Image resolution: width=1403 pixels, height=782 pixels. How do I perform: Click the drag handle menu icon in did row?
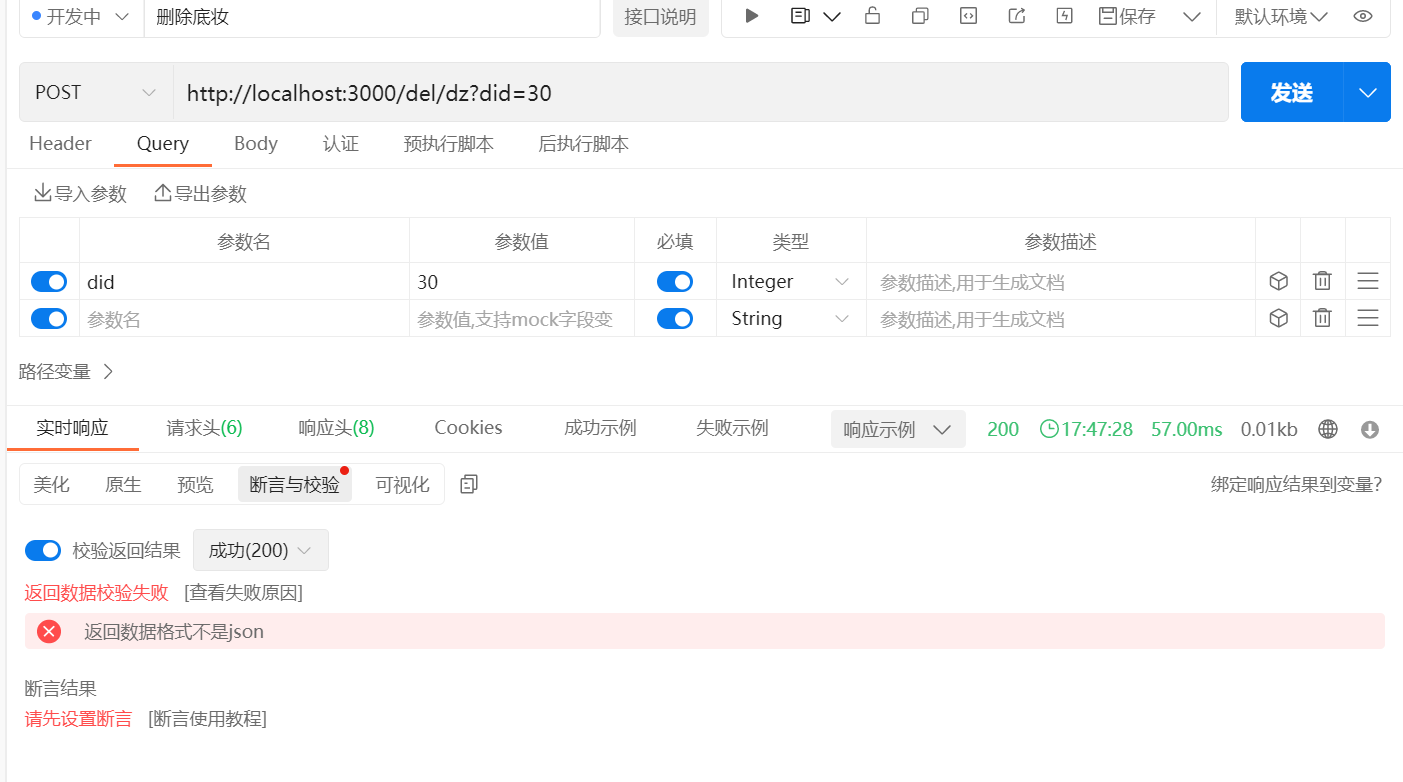tap(1368, 282)
